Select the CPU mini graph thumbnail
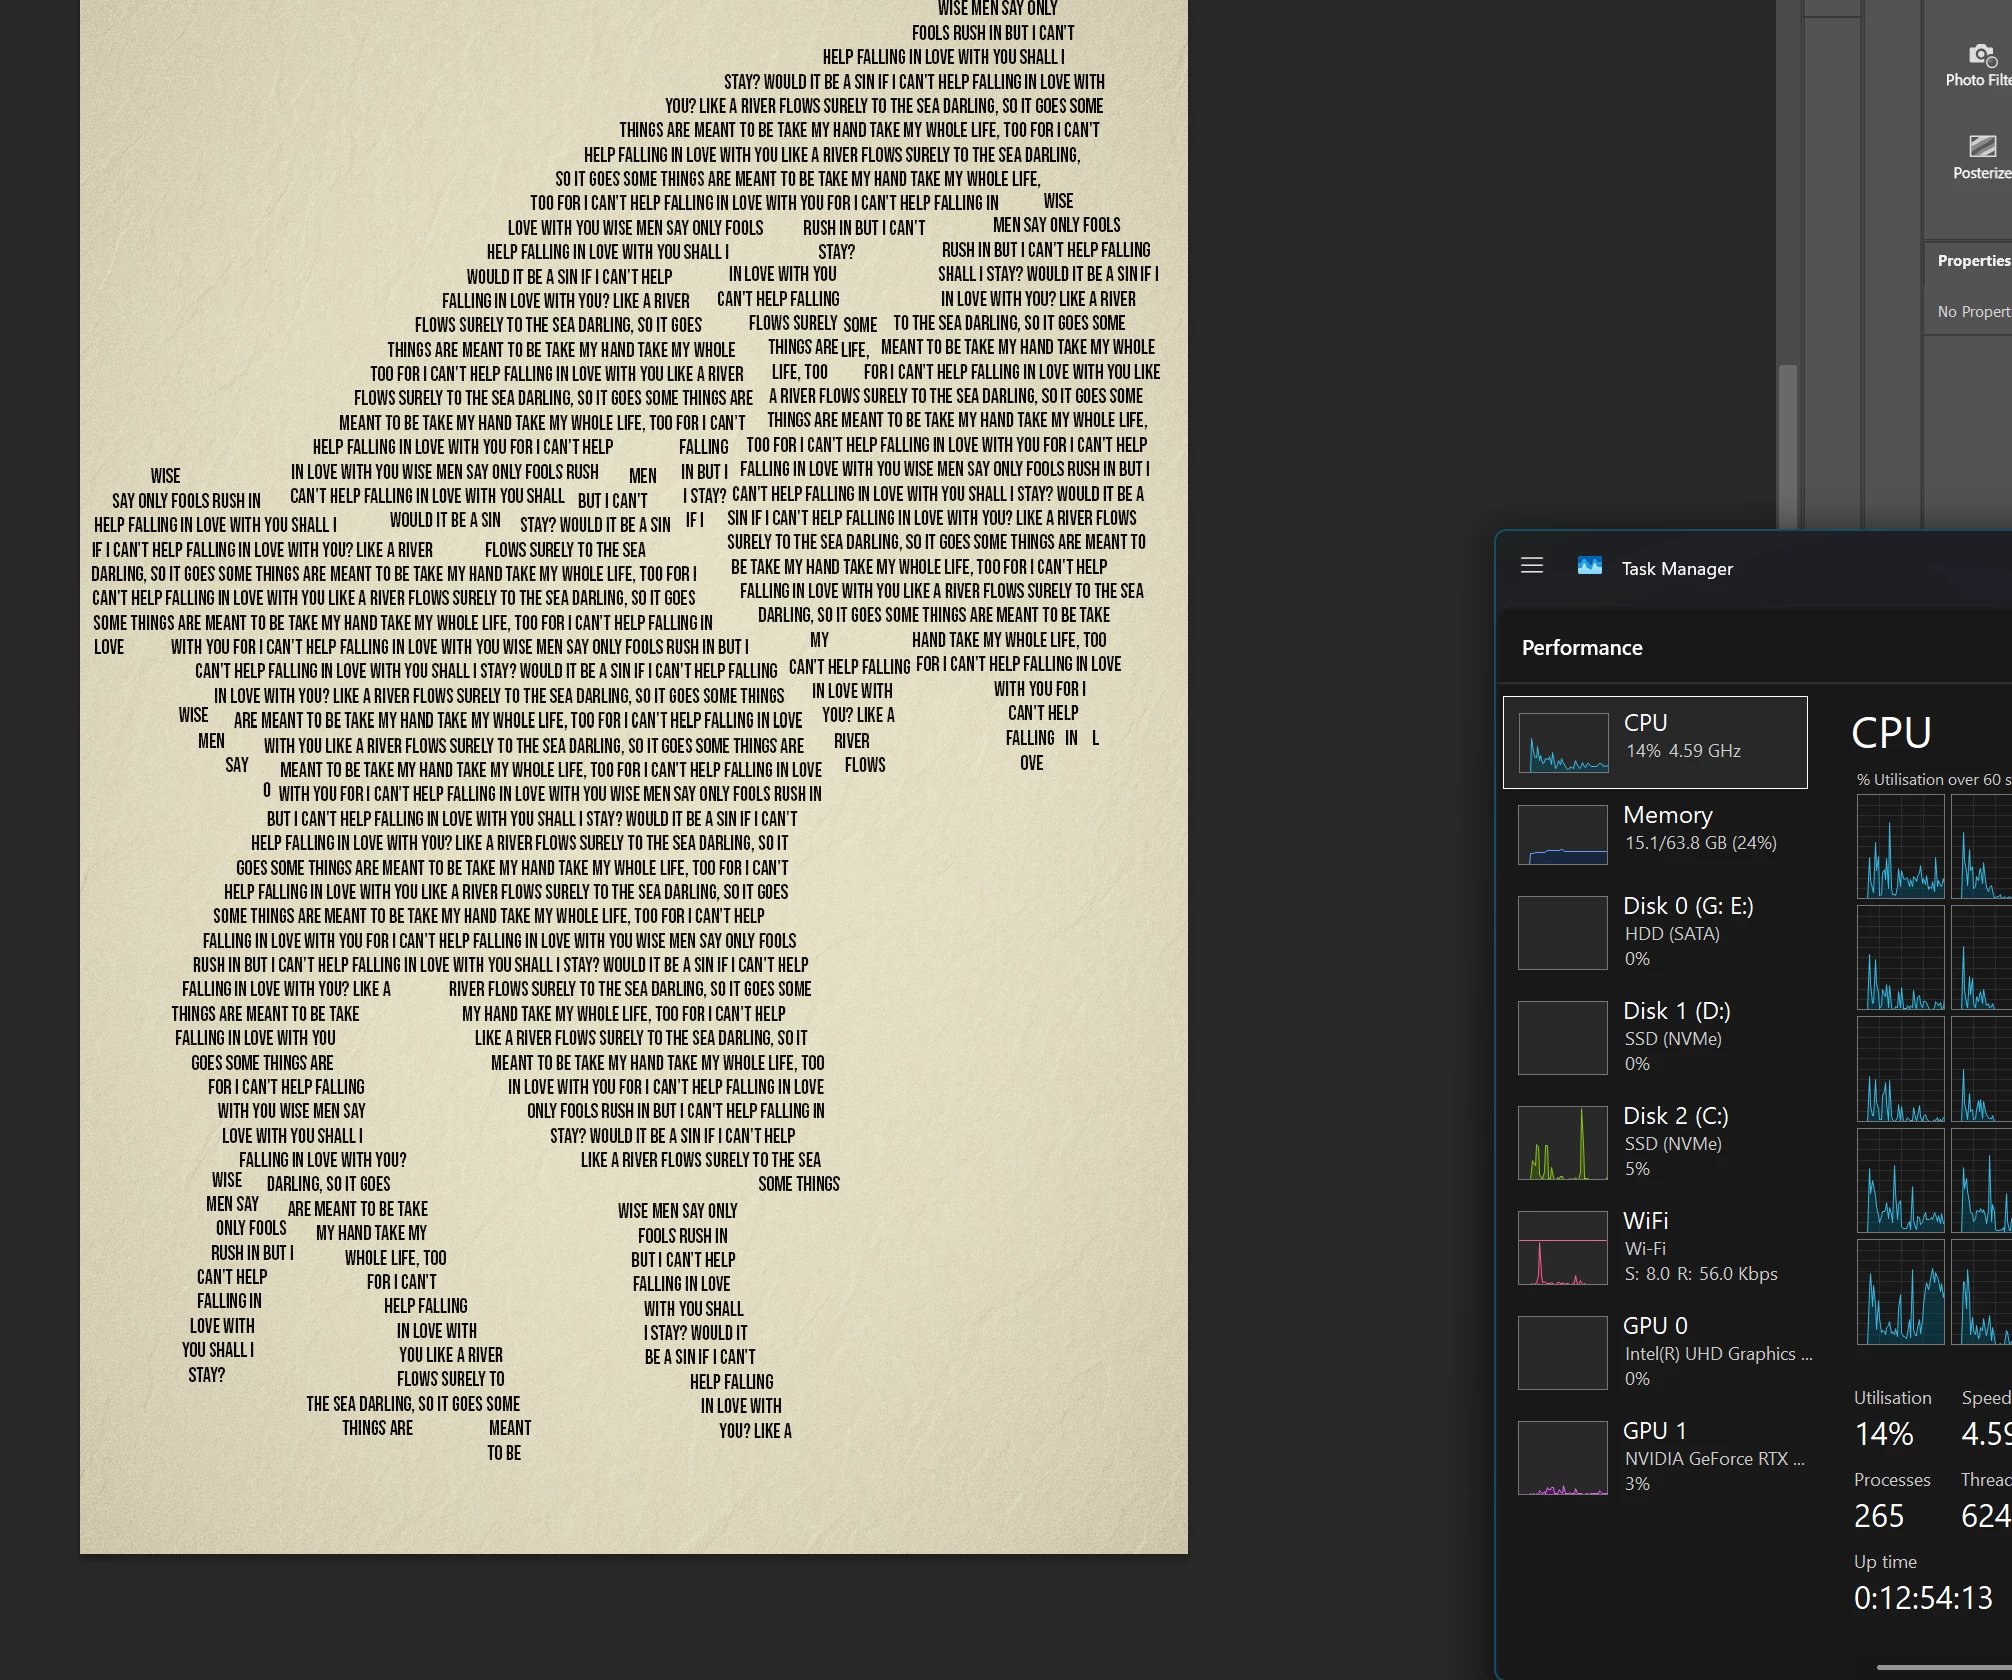This screenshot has width=2012, height=1680. pyautogui.click(x=1563, y=743)
